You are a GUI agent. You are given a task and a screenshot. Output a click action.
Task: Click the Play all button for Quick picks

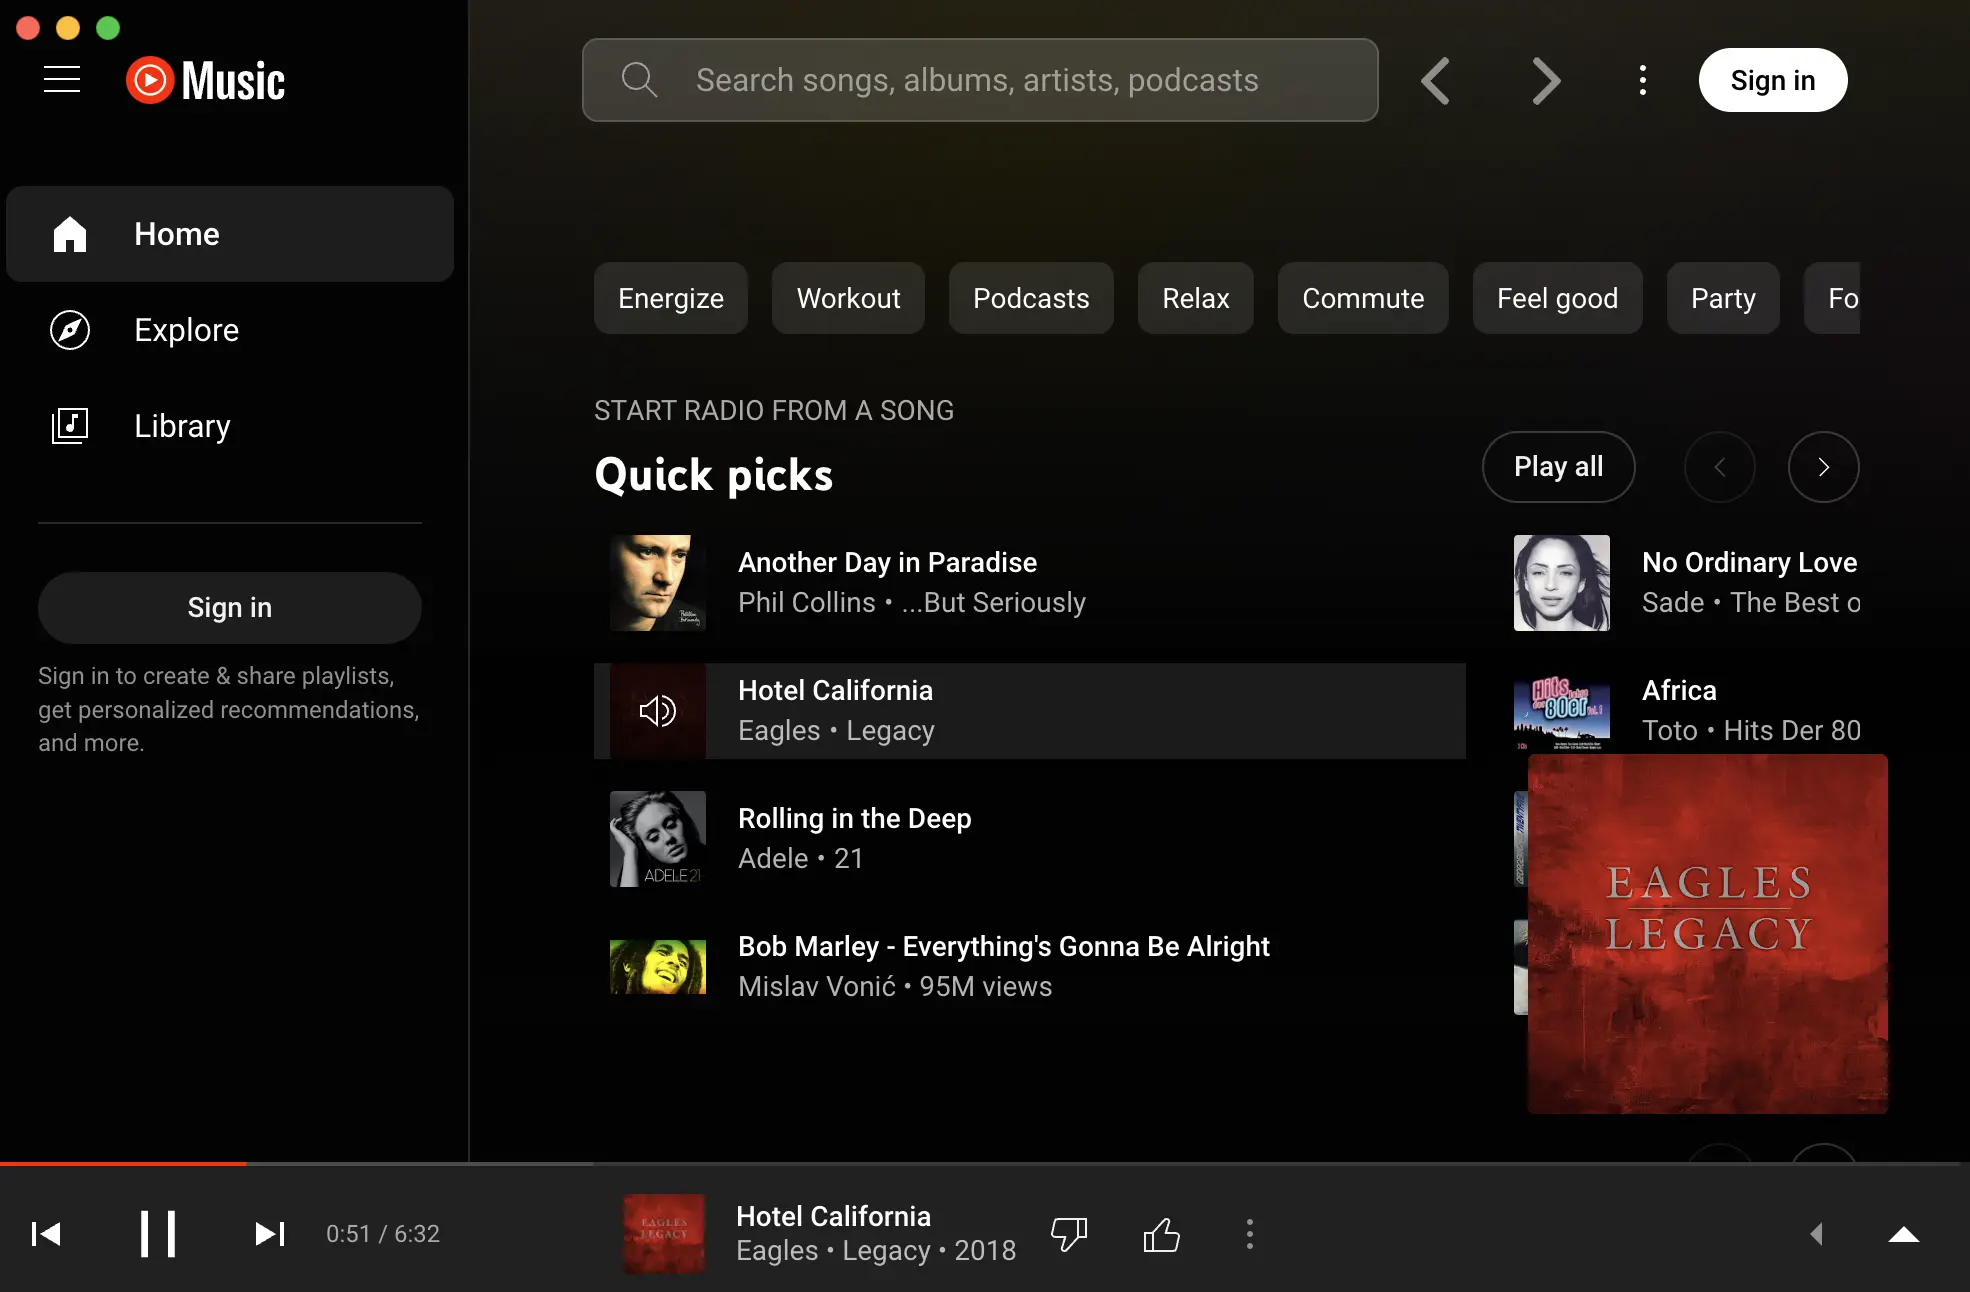[x=1559, y=467]
